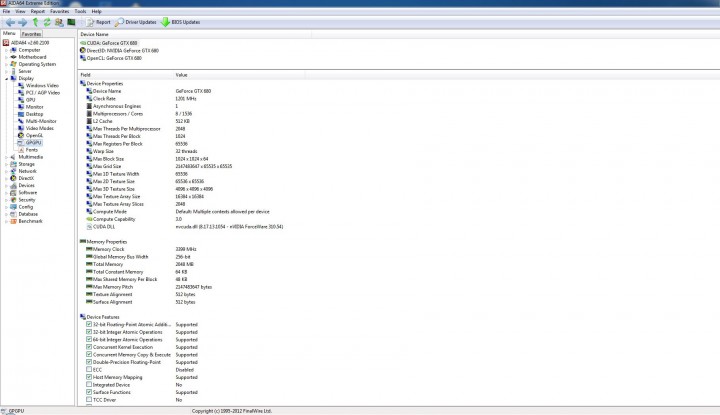
Task: Click the icon beside OpenCL: GeForce GTX 680
Action: (x=83, y=58)
